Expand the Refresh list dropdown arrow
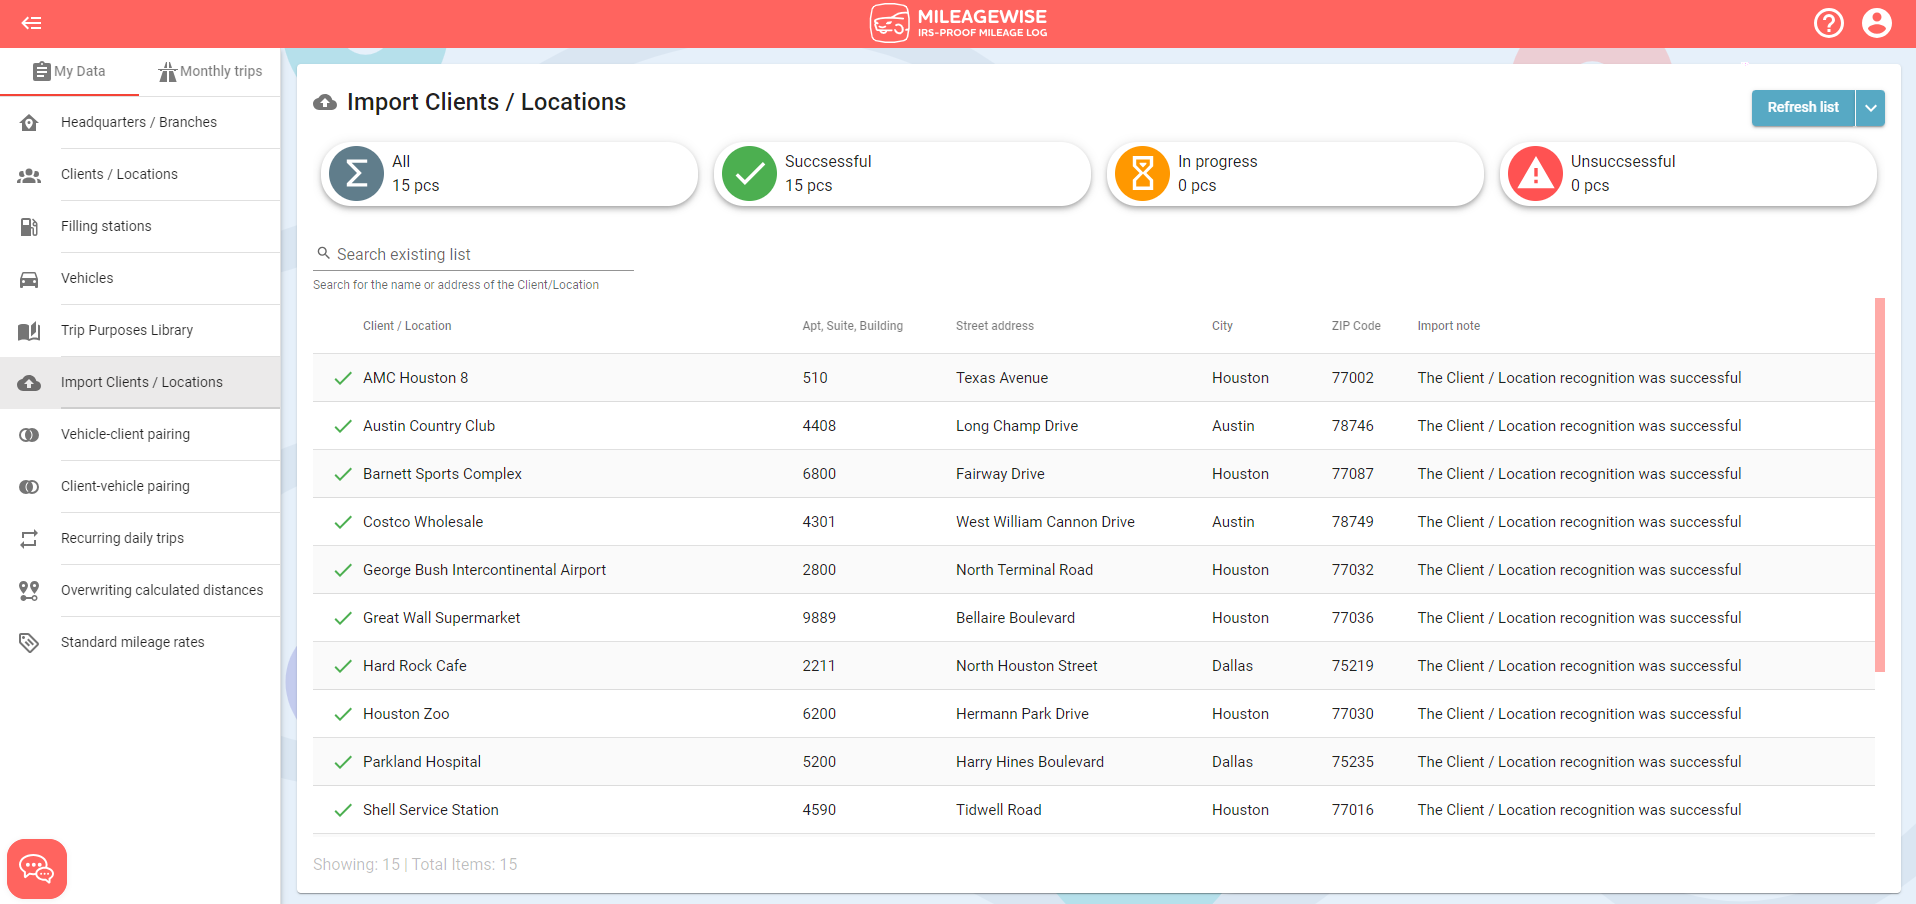The width and height of the screenshot is (1916, 904). 1871,107
